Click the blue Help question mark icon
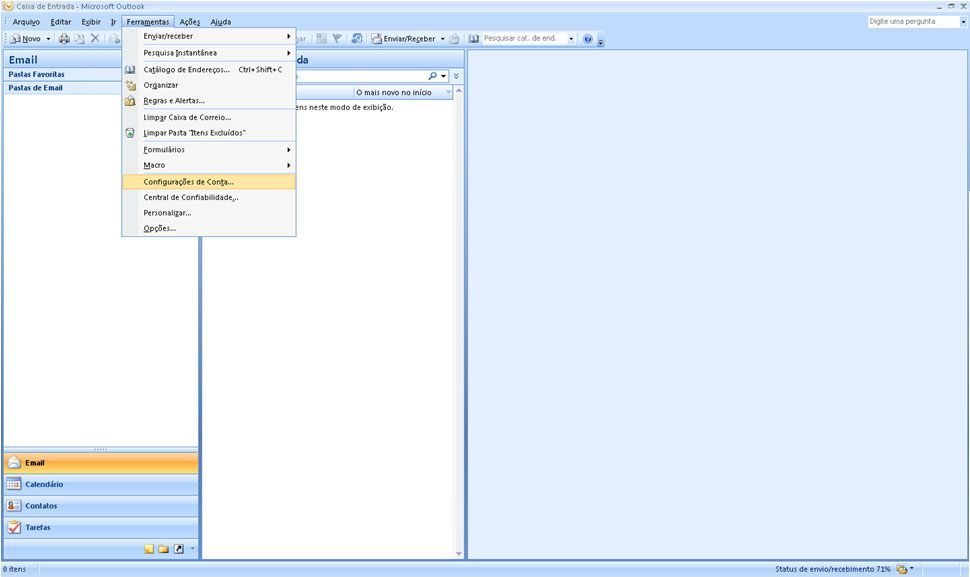Image resolution: width=970 pixels, height=577 pixels. (x=588, y=39)
